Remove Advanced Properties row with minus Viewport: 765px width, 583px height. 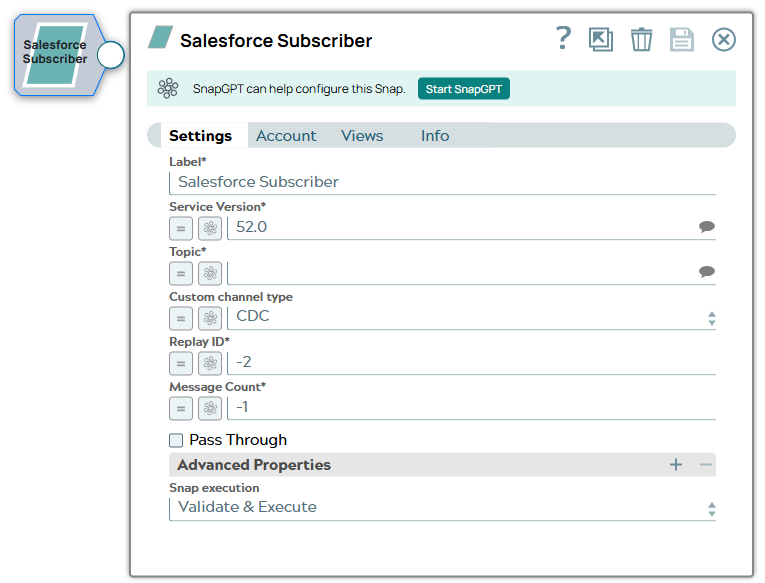pyautogui.click(x=705, y=464)
